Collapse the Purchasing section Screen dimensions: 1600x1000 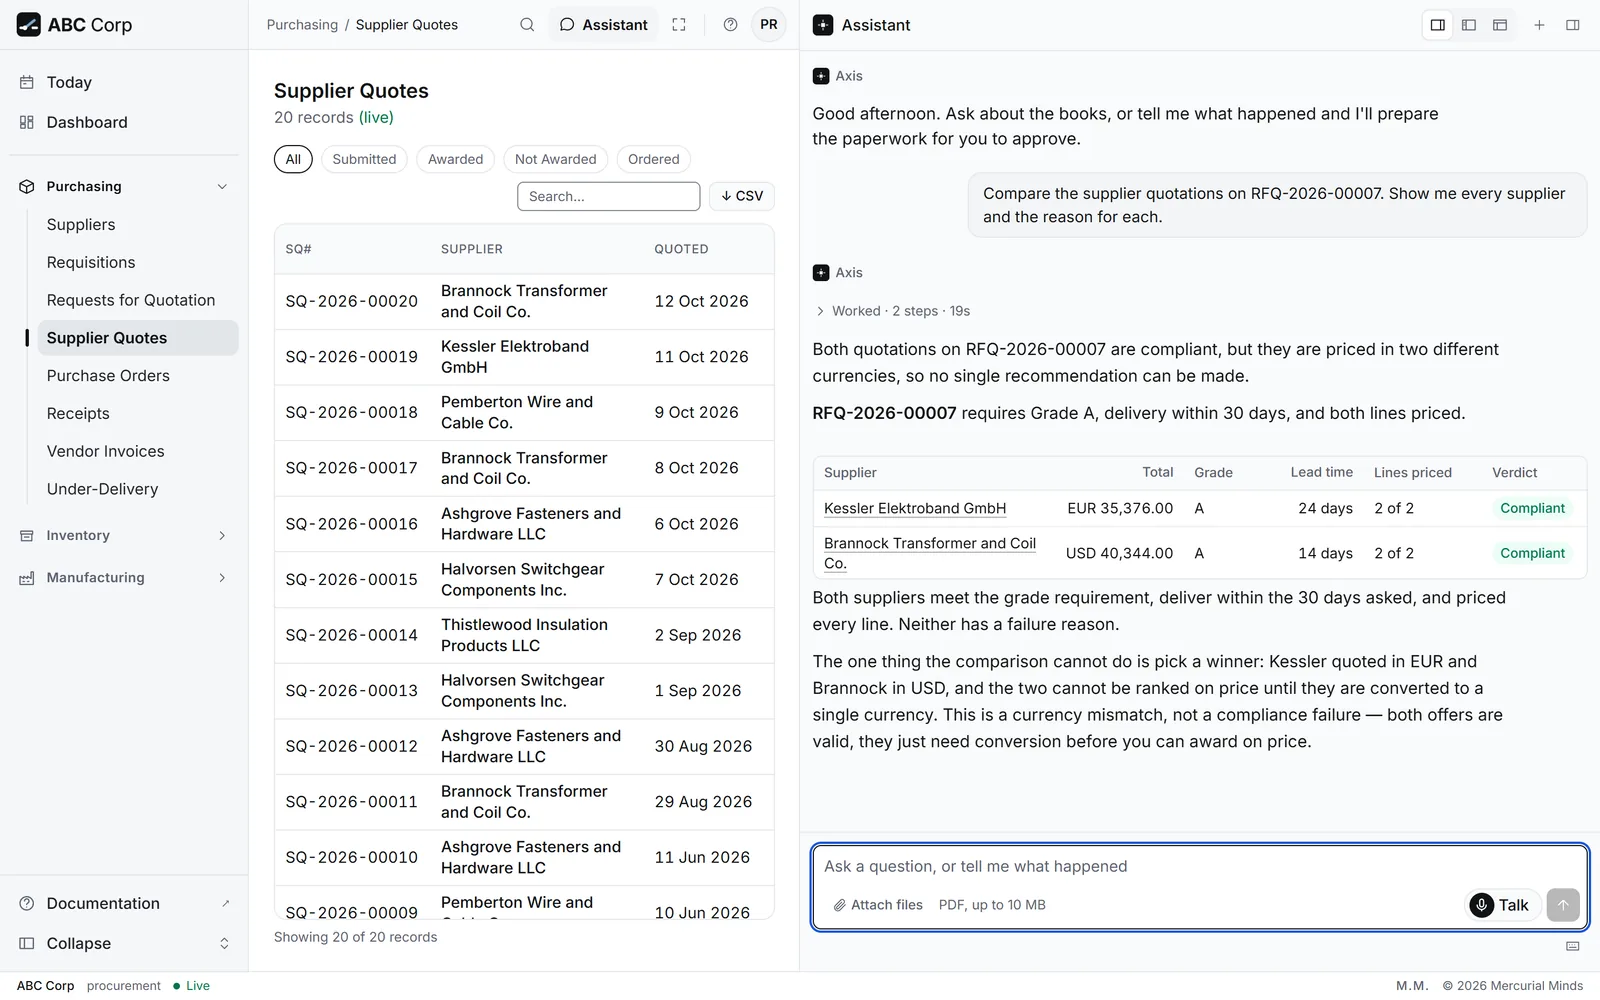(124, 186)
